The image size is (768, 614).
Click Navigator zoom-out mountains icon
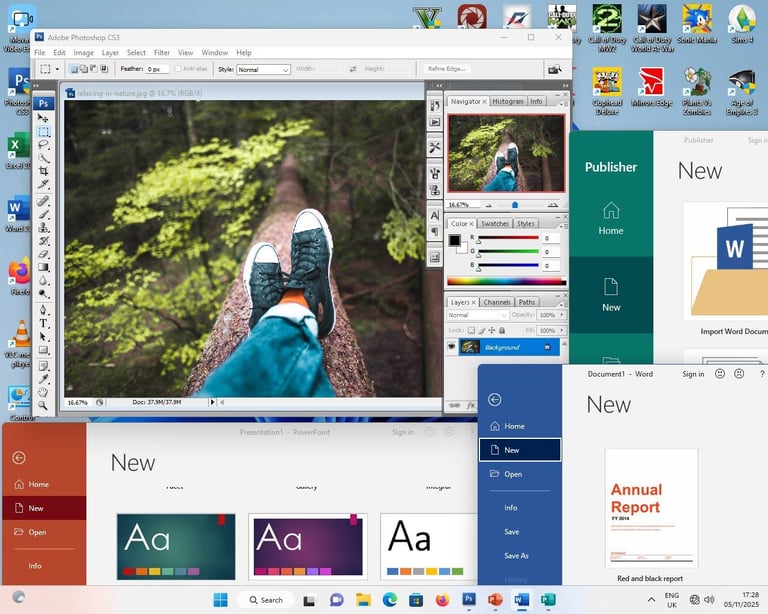pos(488,205)
